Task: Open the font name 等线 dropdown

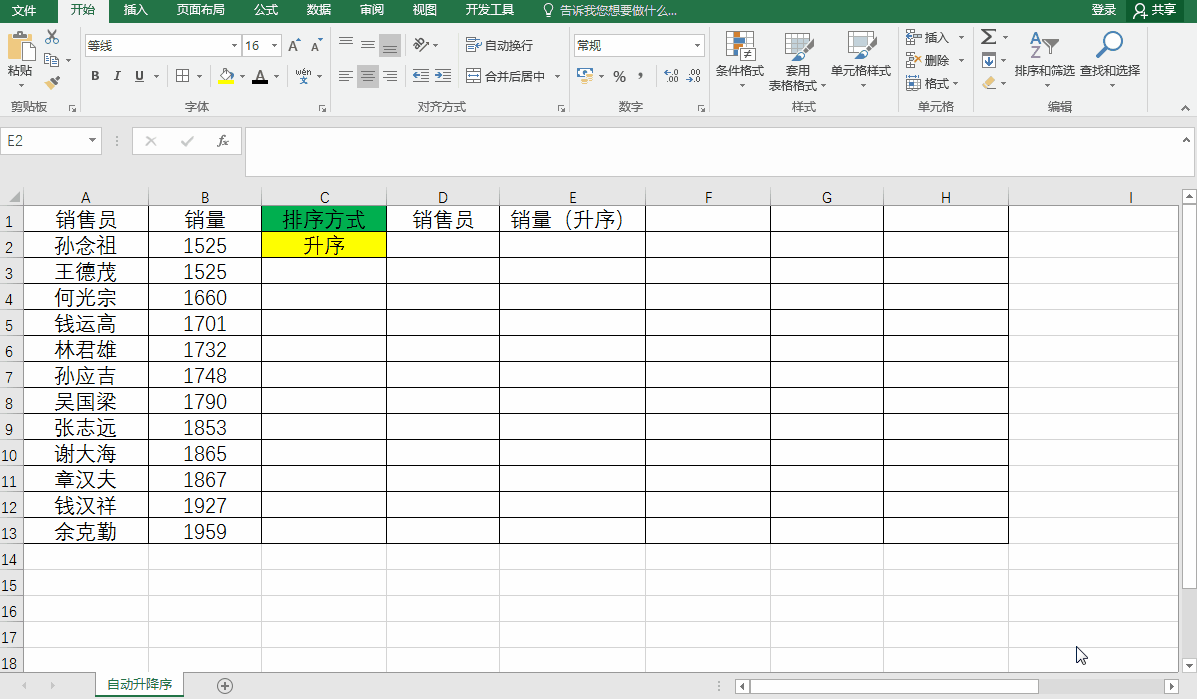Action: pos(234,46)
